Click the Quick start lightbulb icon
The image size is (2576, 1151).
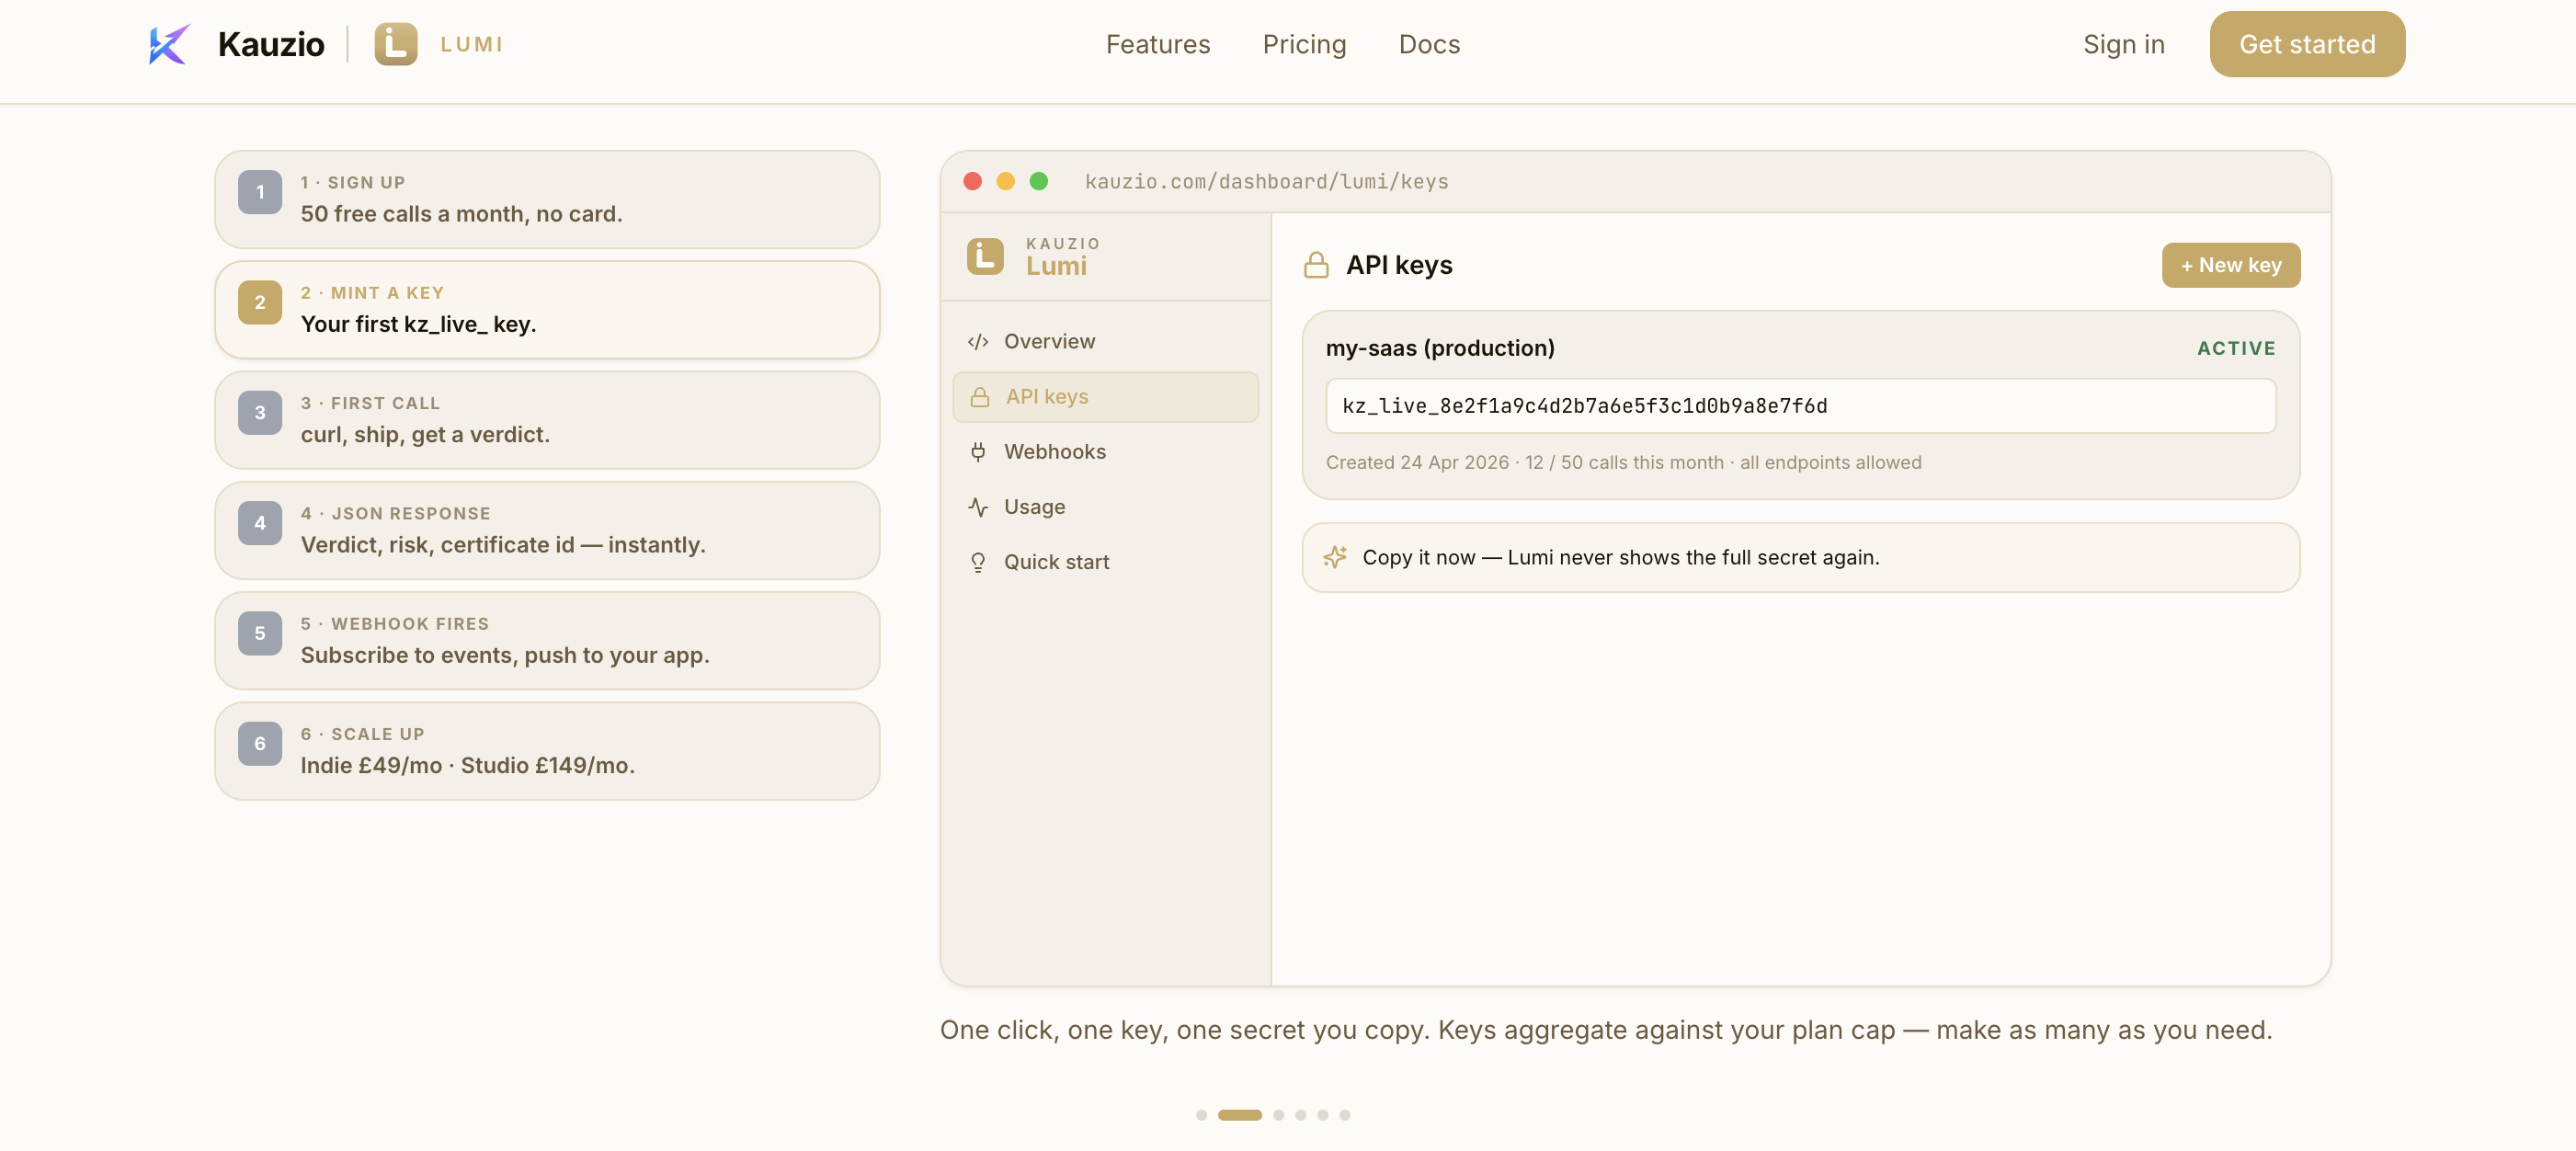tap(978, 562)
